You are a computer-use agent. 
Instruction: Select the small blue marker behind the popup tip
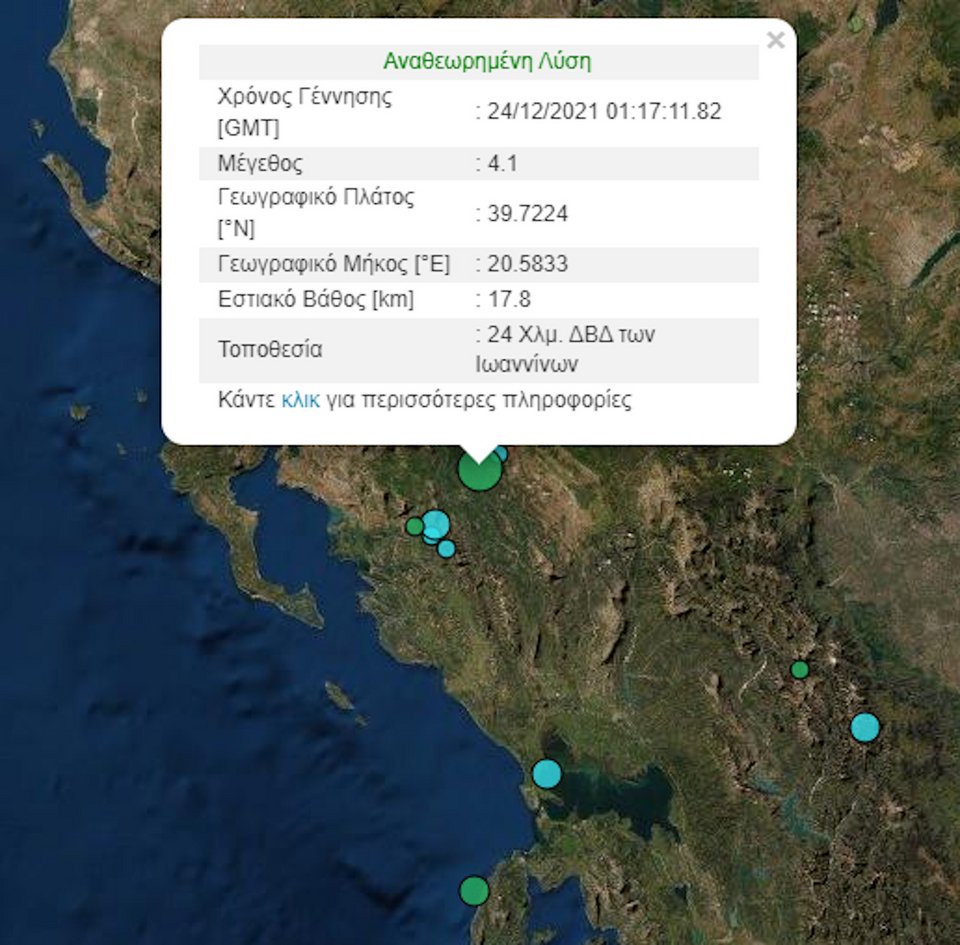tap(501, 454)
